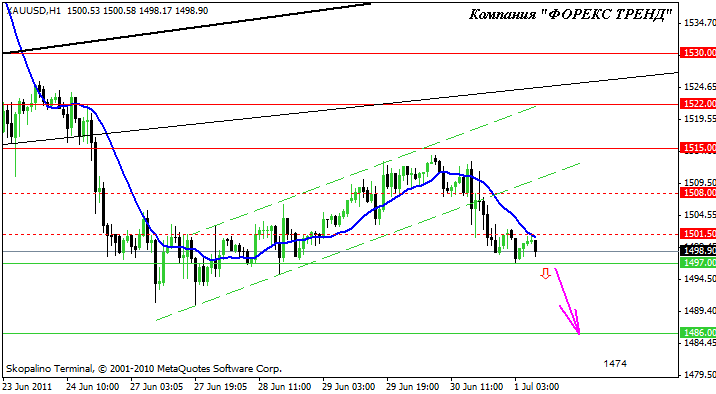Image resolution: width=716 pixels, height=394 pixels.
Task: Select the 1522.00 red price label
Action: click(698, 104)
